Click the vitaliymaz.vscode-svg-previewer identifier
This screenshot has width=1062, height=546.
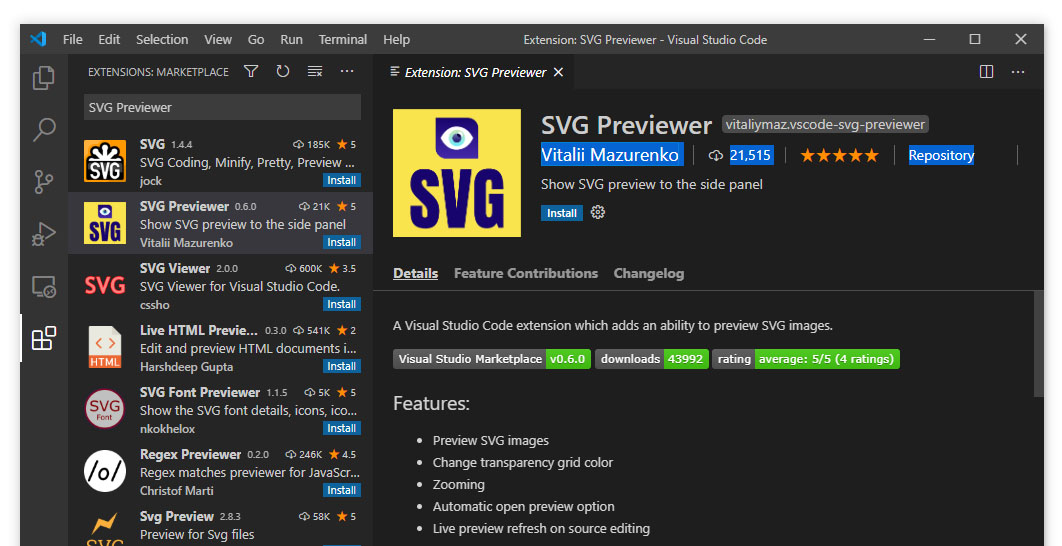(825, 125)
